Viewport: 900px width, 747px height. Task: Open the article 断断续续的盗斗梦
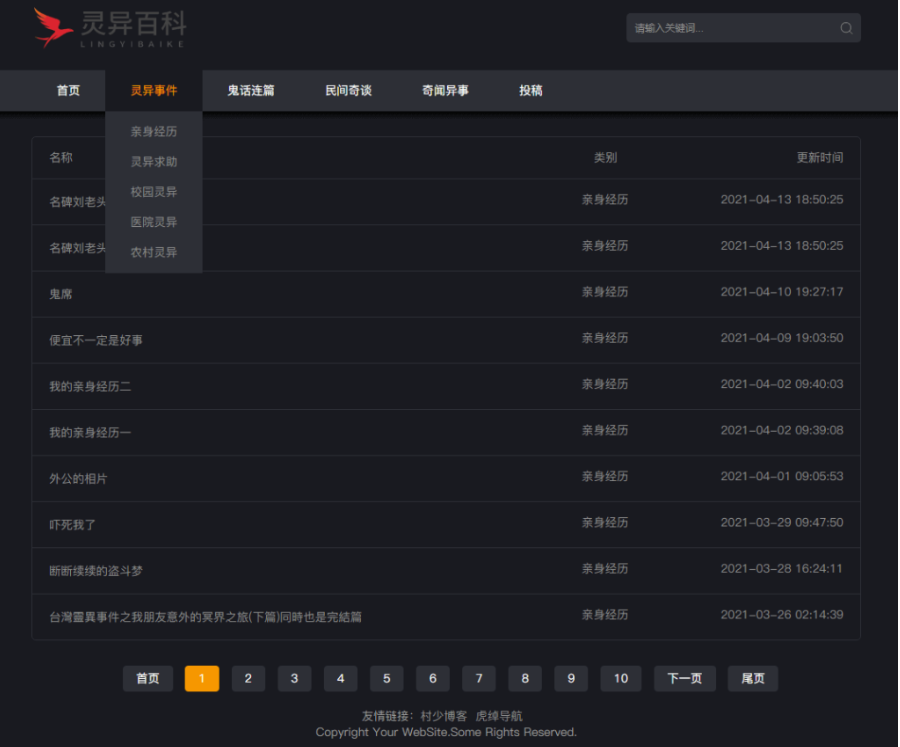click(x=96, y=571)
